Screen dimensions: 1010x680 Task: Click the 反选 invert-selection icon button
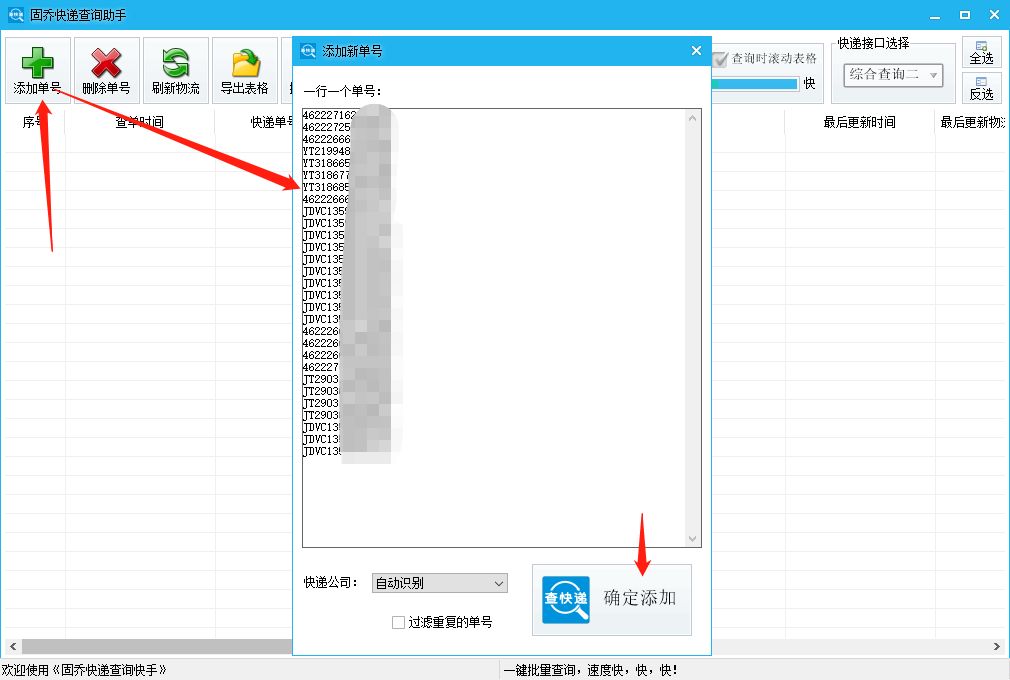(x=982, y=88)
